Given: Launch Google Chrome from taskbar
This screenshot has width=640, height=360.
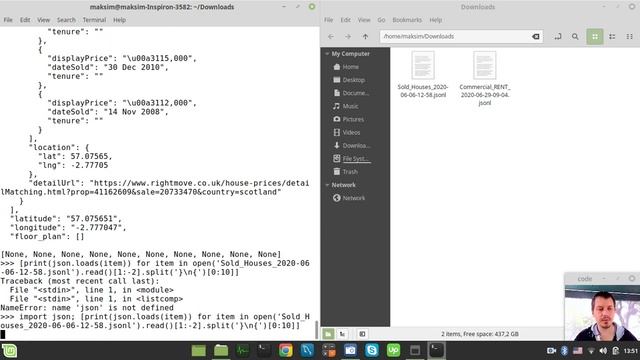Looking at the screenshot, I should click(x=286, y=351).
